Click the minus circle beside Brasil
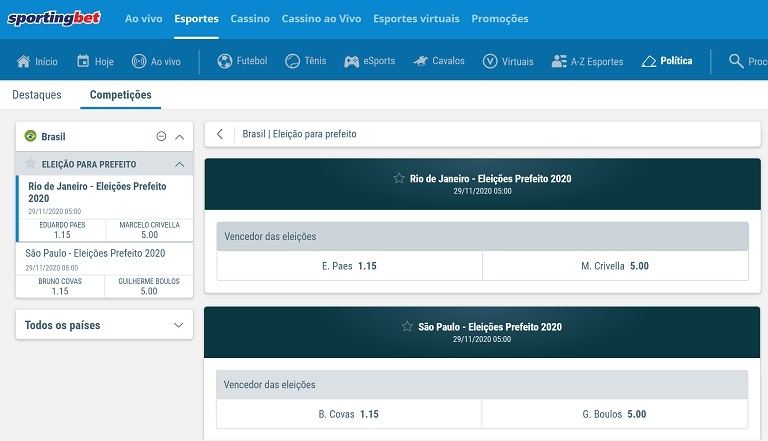 (x=161, y=137)
